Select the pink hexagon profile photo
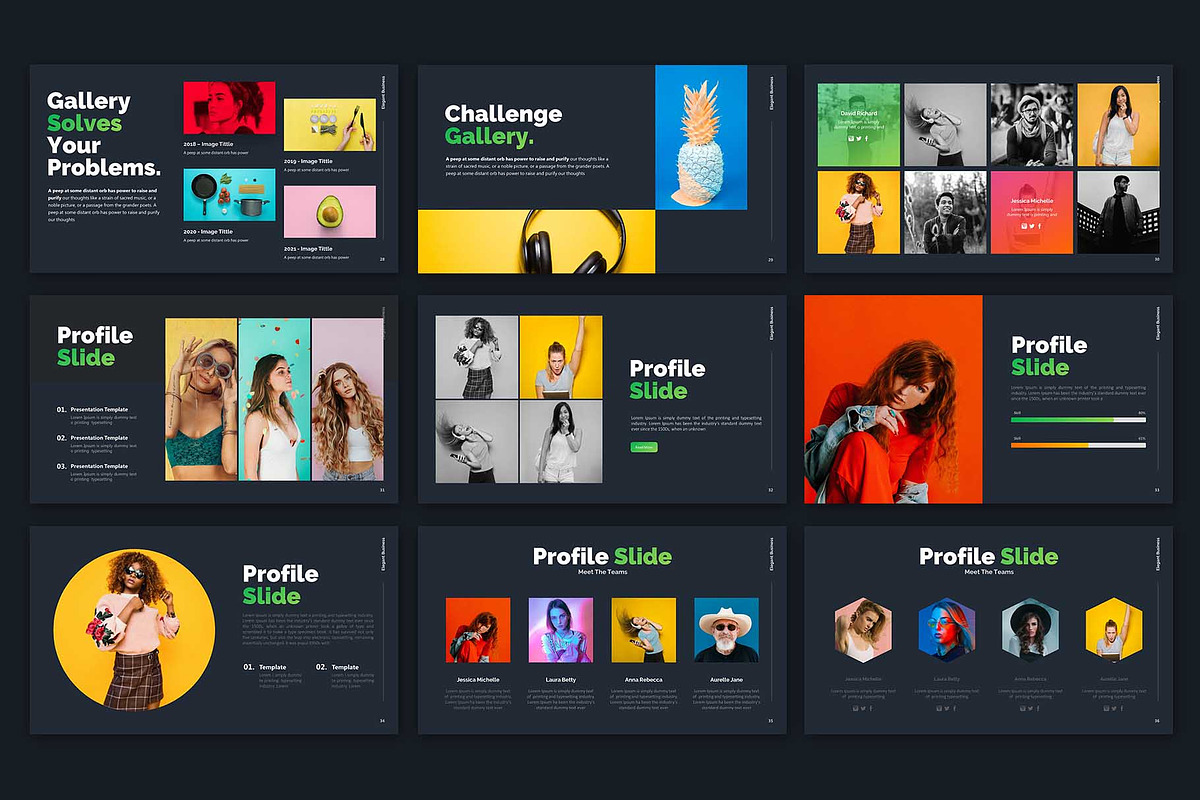This screenshot has width=1200, height=800. click(861, 630)
